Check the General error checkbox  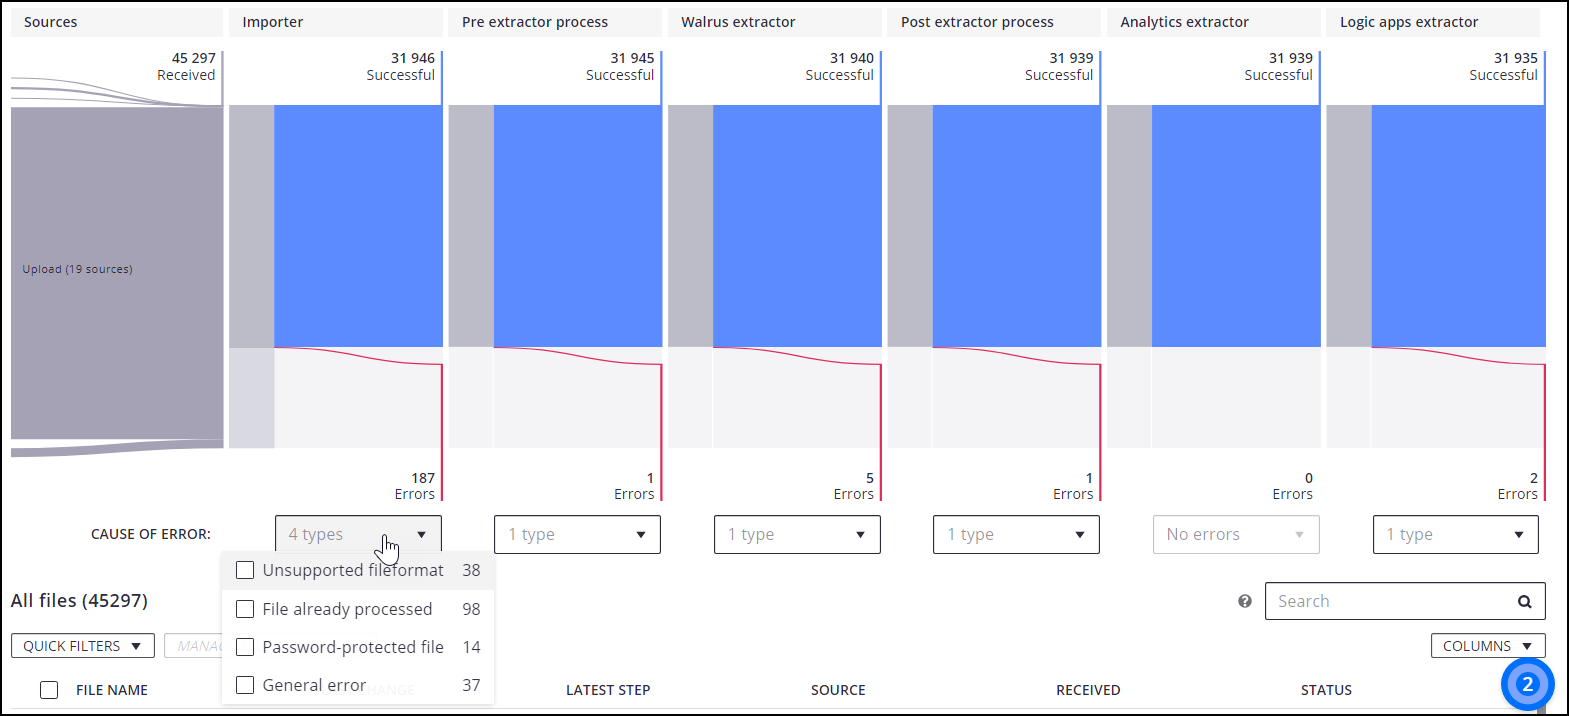[x=245, y=684]
